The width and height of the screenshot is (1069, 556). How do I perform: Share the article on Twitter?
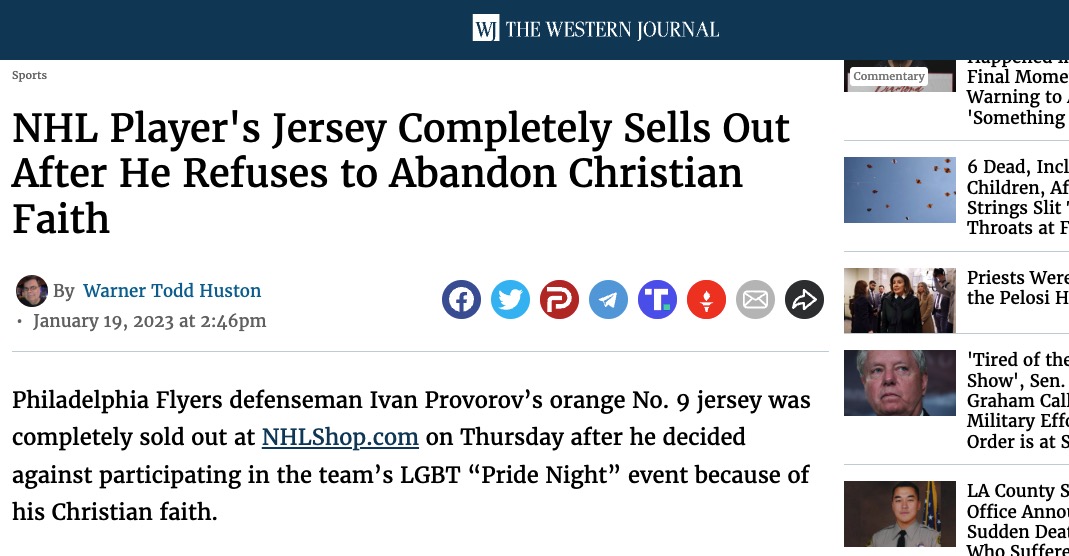[x=511, y=299]
